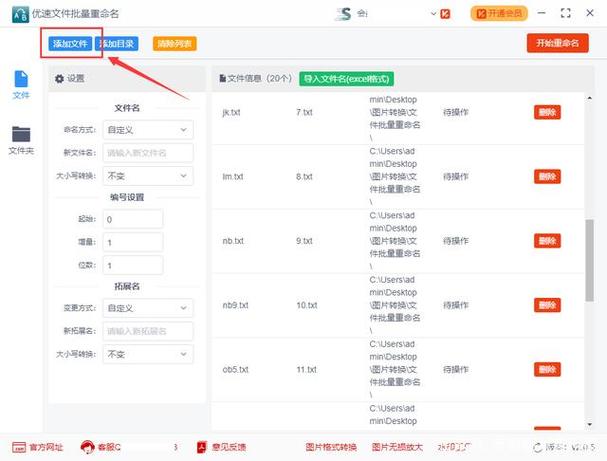Select the jk.txt original file name cell
Viewport: 607px width, 461px height.
pyautogui.click(x=231, y=113)
